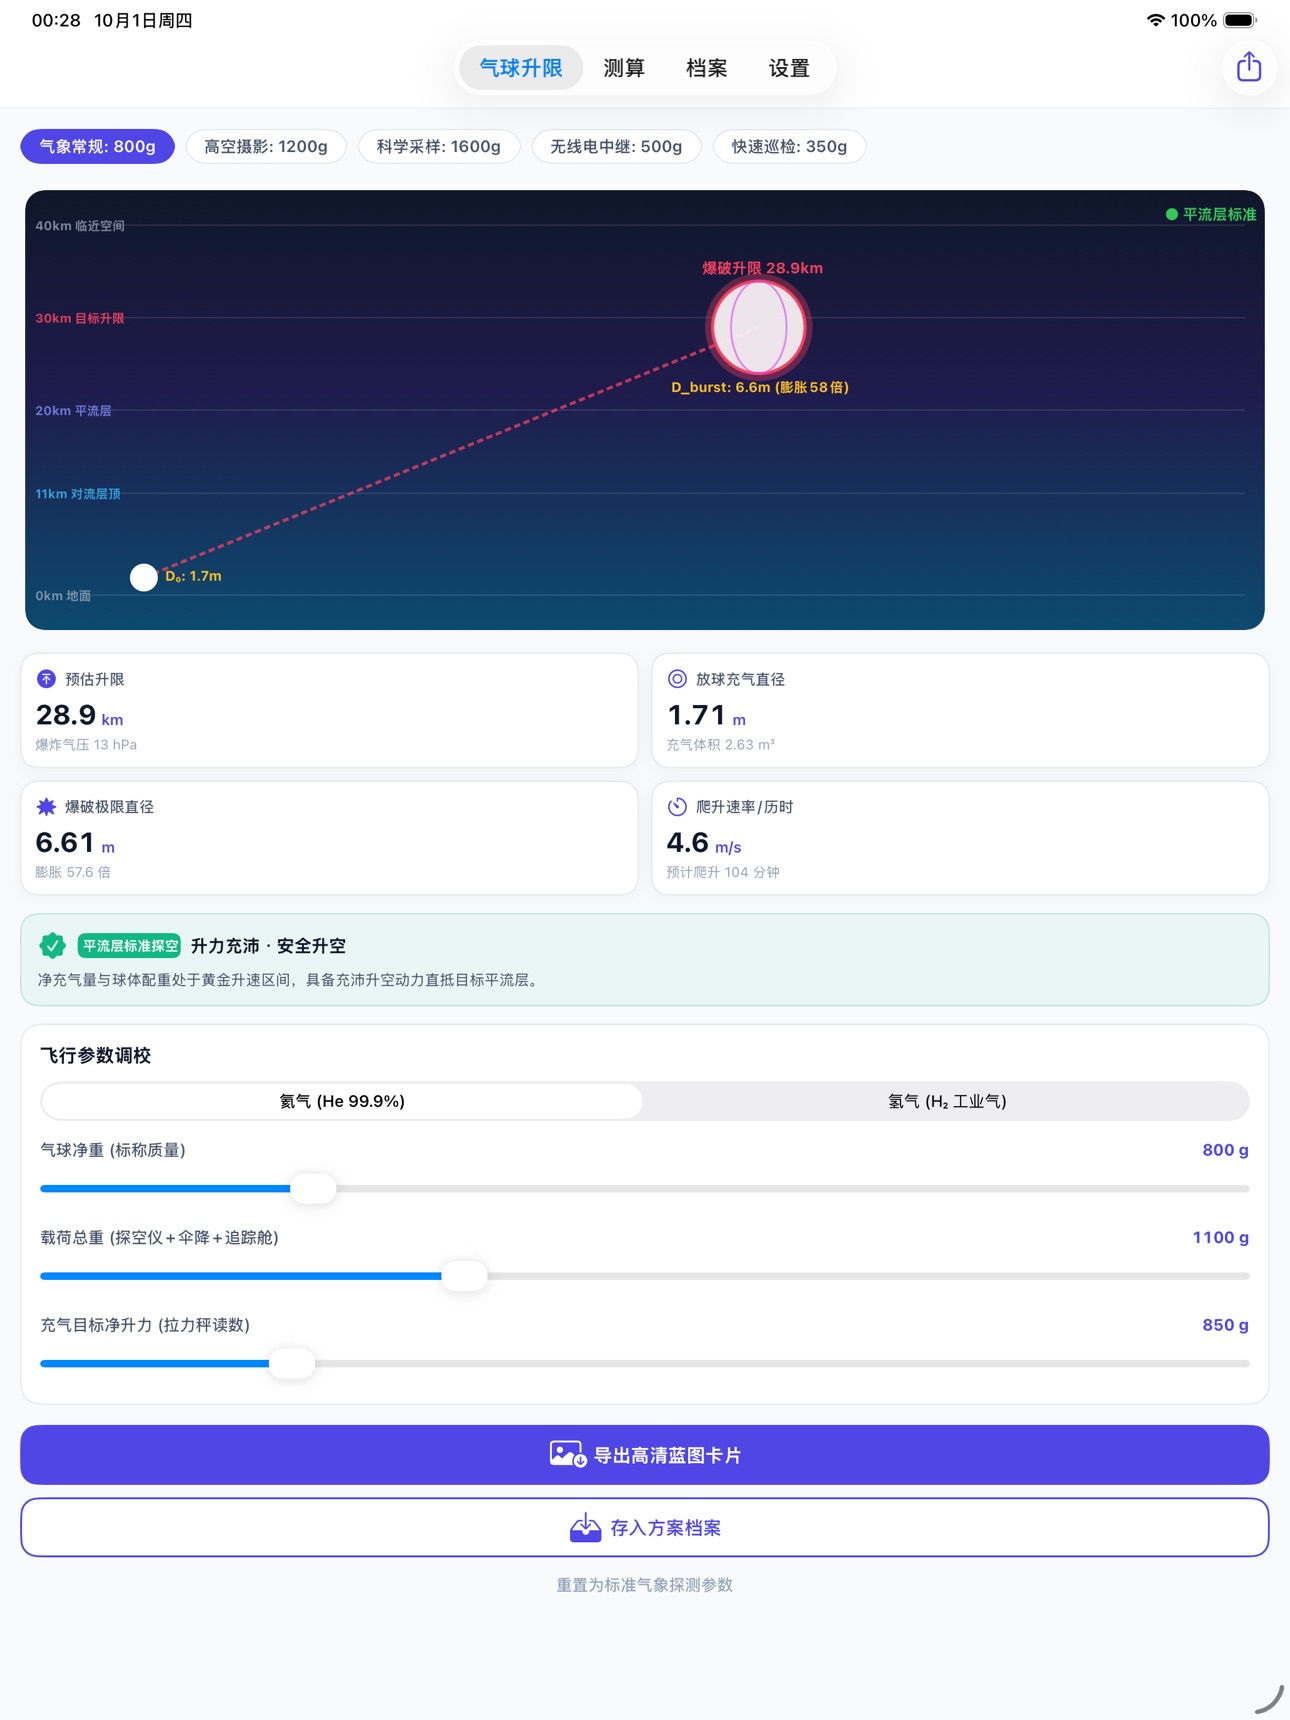
Task: Click 重置为标准气象探测参数 link
Action: 645,1585
